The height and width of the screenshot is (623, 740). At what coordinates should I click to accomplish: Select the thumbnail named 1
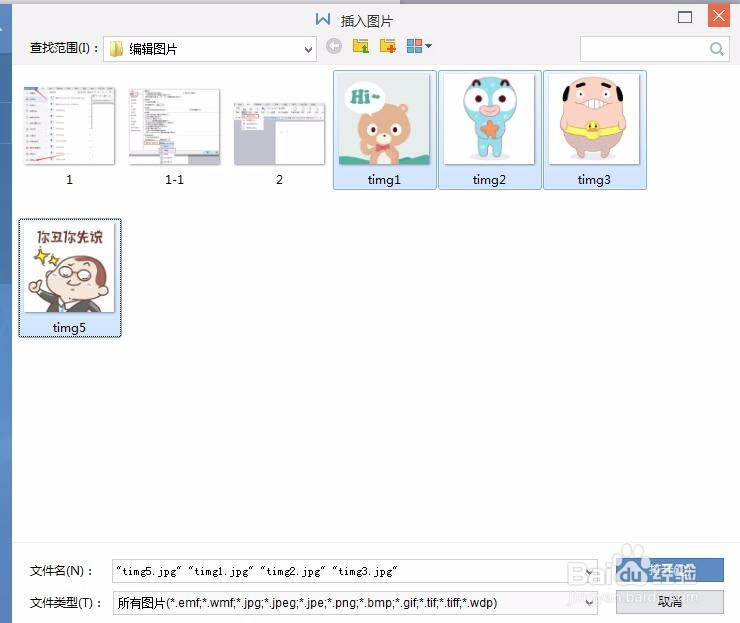[69, 126]
